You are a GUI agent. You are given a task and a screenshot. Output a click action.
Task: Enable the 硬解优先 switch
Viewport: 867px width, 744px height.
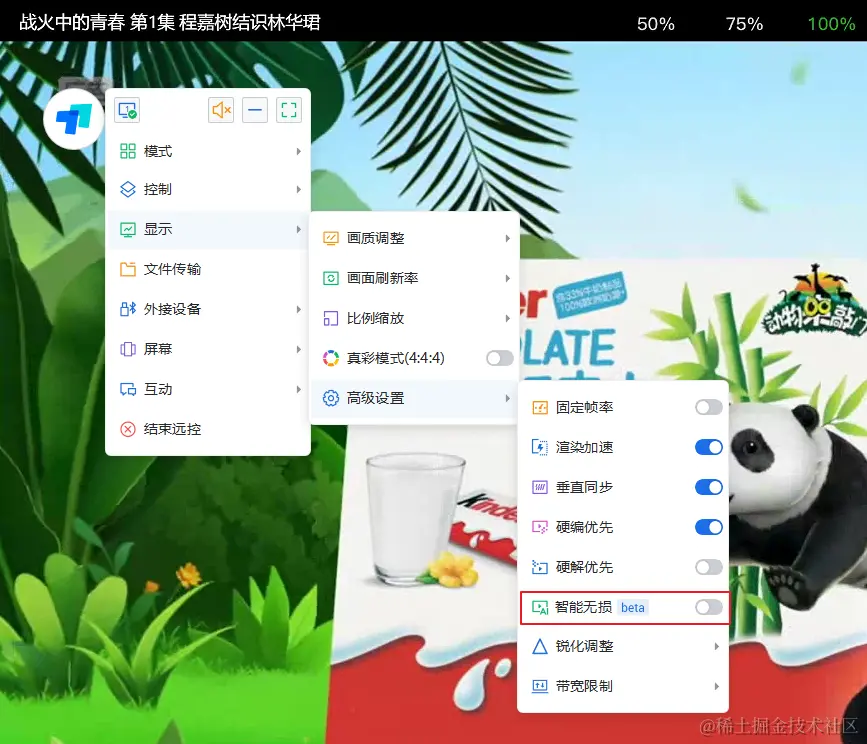tap(709, 567)
